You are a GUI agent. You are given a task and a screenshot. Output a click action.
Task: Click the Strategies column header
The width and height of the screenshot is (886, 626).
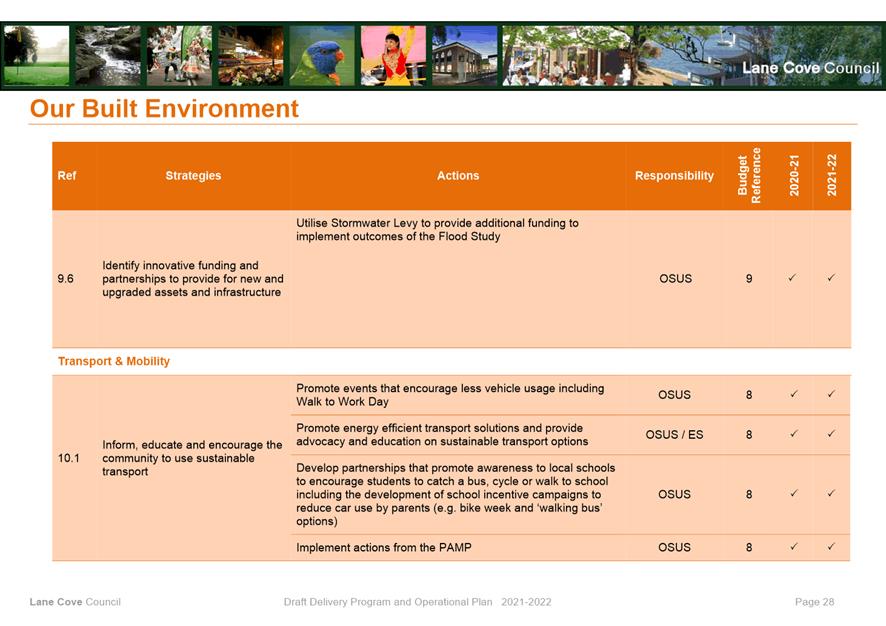[193, 176]
